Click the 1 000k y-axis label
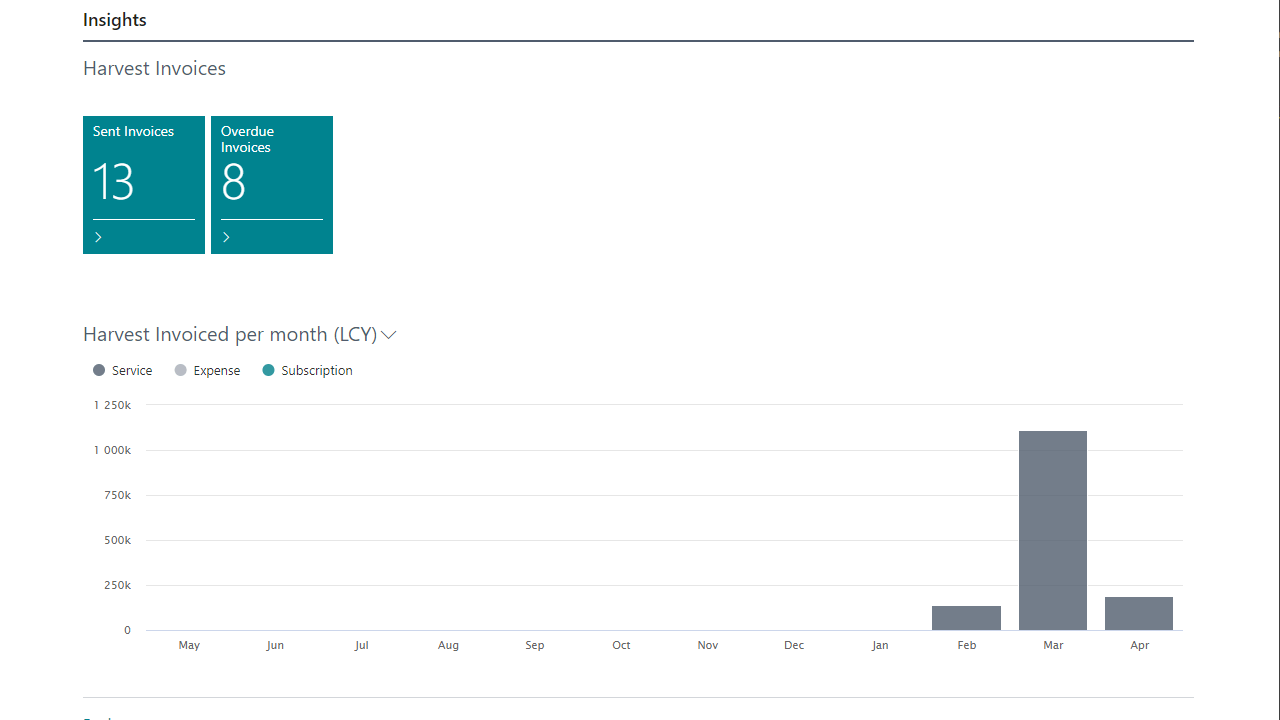 click(x=113, y=450)
